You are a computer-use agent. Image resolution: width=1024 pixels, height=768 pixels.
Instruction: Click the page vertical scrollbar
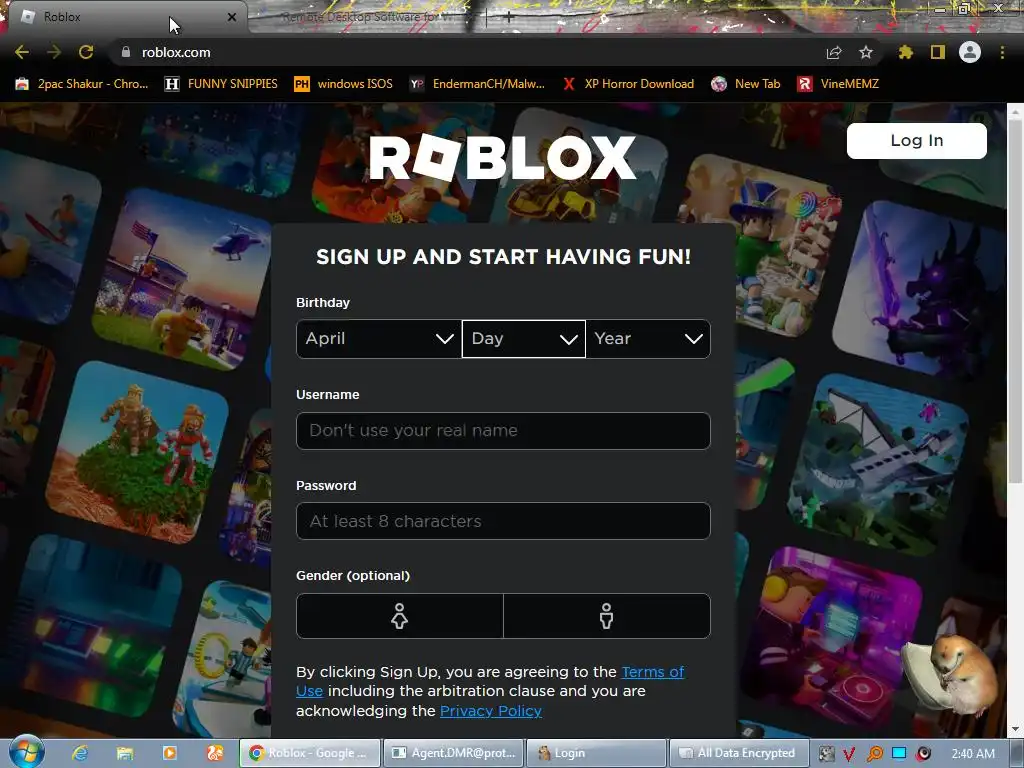(x=1015, y=300)
